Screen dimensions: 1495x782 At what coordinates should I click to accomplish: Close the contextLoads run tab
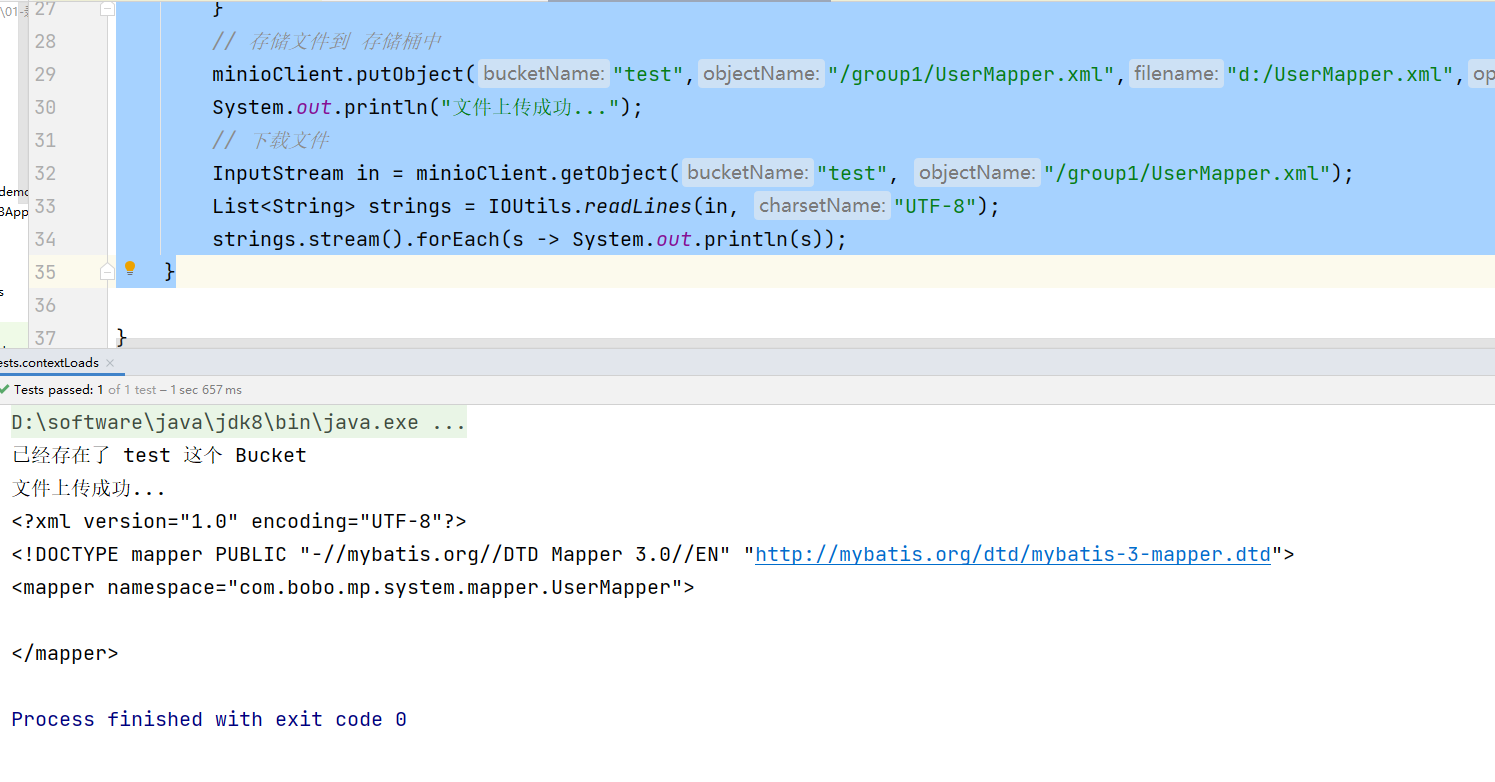click(x=110, y=363)
